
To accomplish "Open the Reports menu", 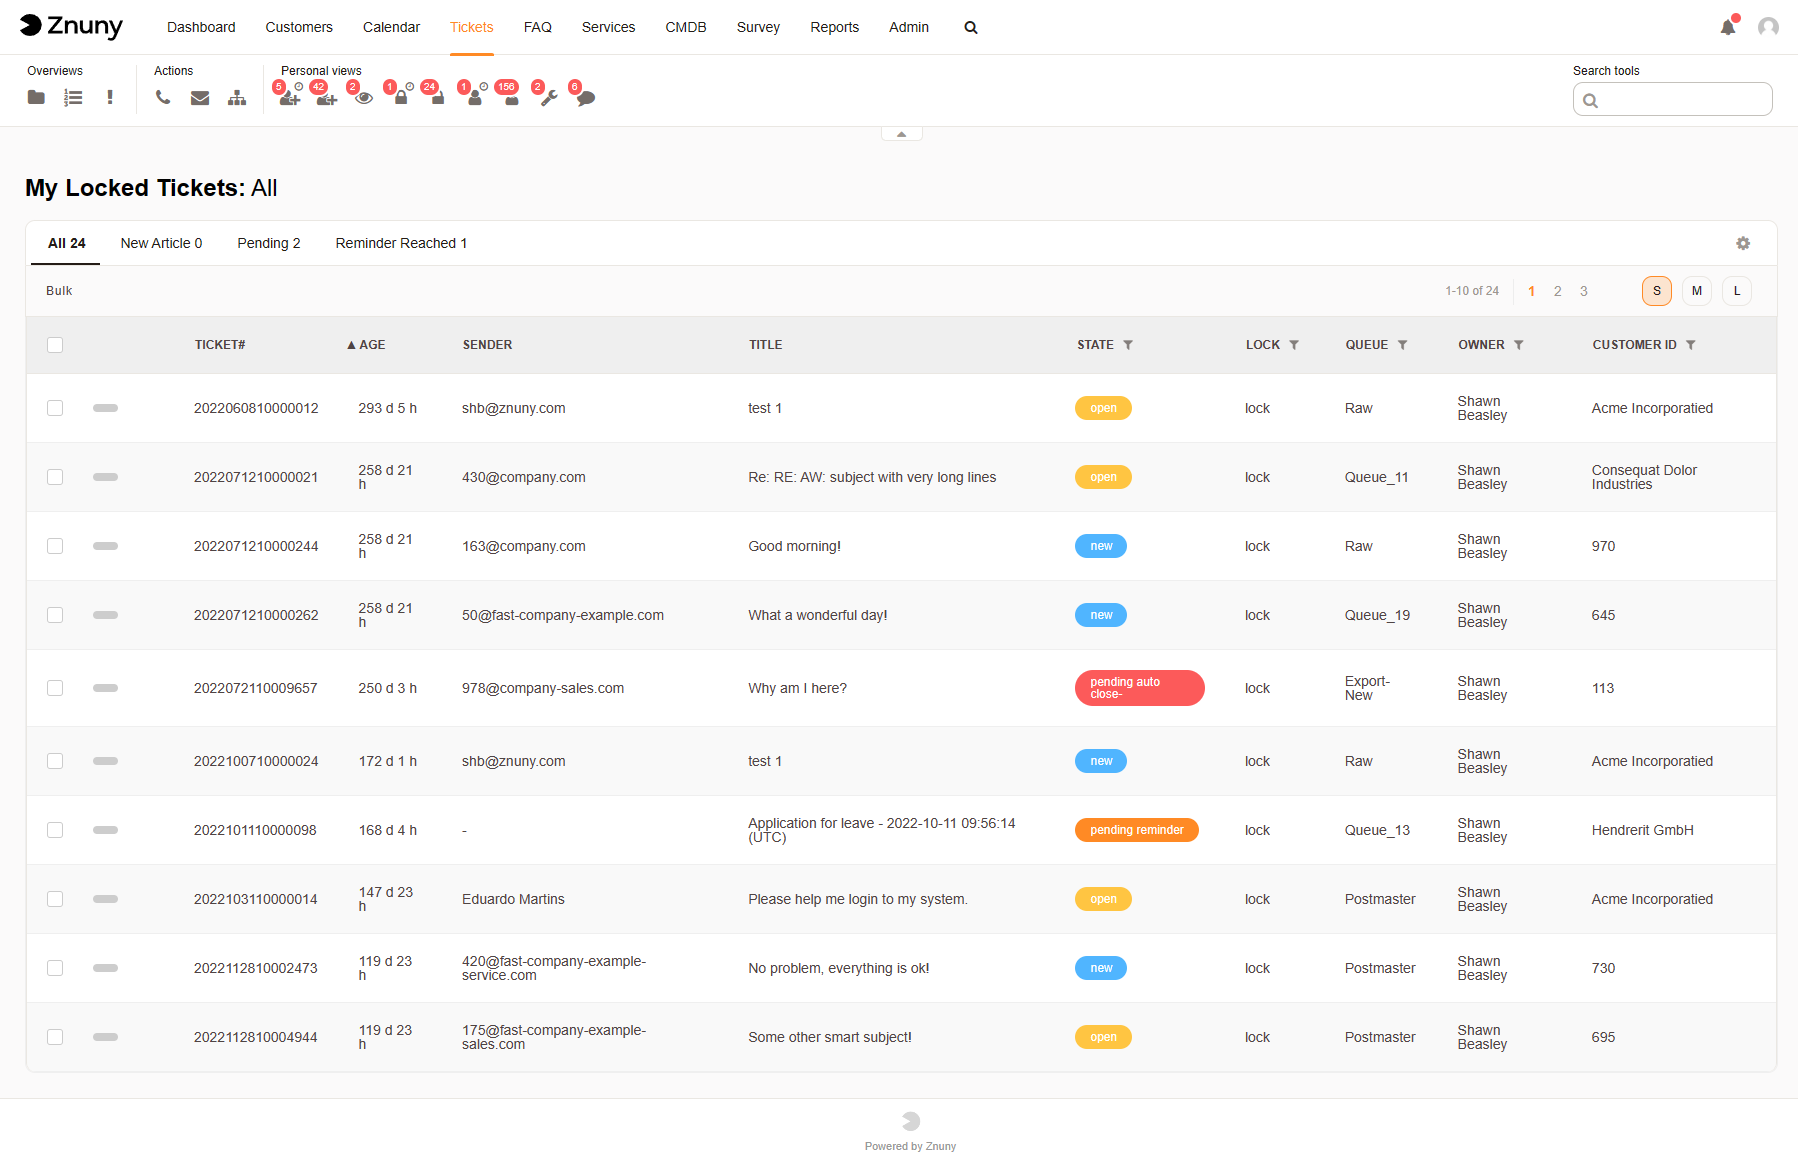I will click(834, 27).
